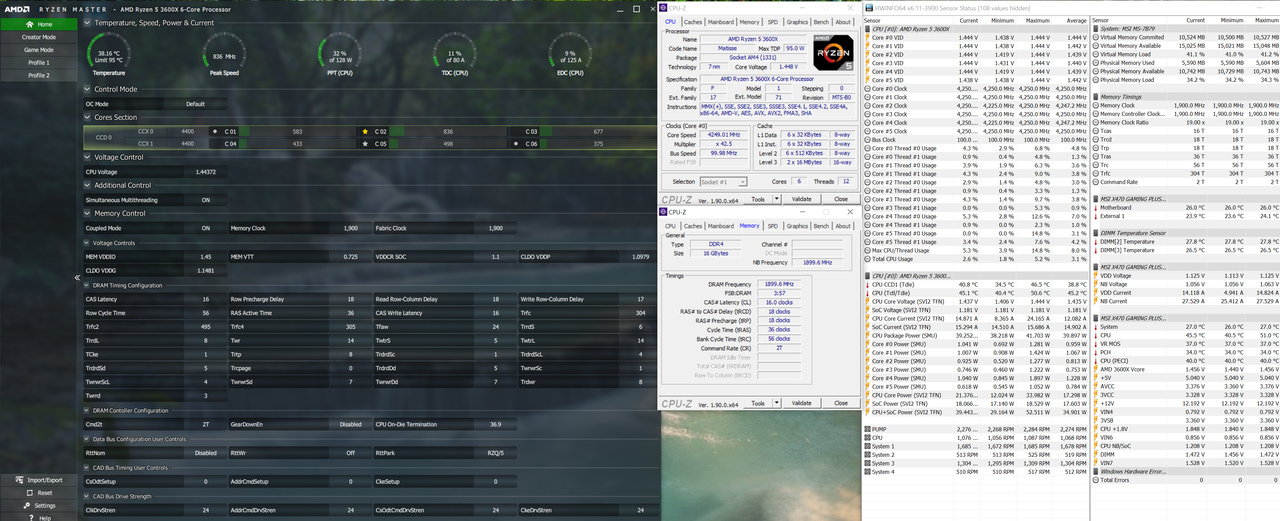This screenshot has width=1280, height=521.
Task: Click the clock icon for Core #0 Clock
Action: pyautogui.click(x=867, y=89)
